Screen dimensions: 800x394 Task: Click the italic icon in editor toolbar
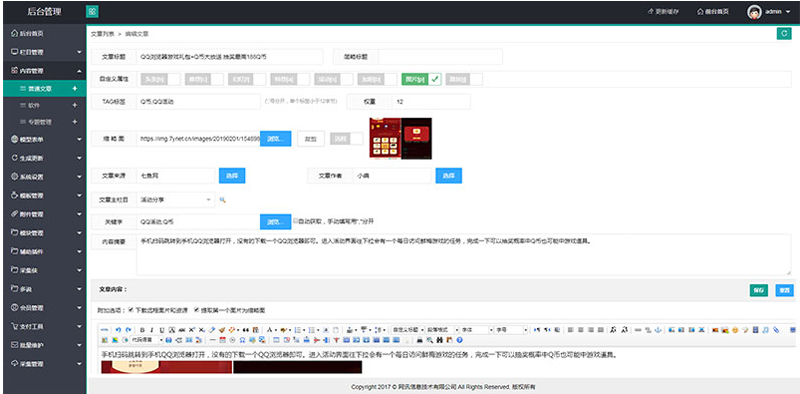pyautogui.click(x=152, y=330)
